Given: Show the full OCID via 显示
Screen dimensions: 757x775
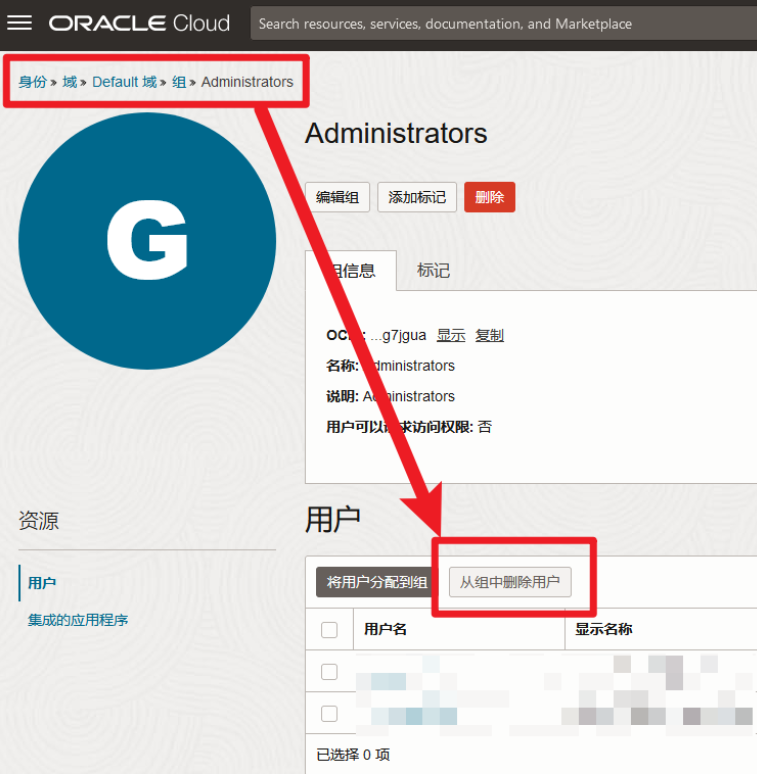Looking at the screenshot, I should [x=451, y=335].
